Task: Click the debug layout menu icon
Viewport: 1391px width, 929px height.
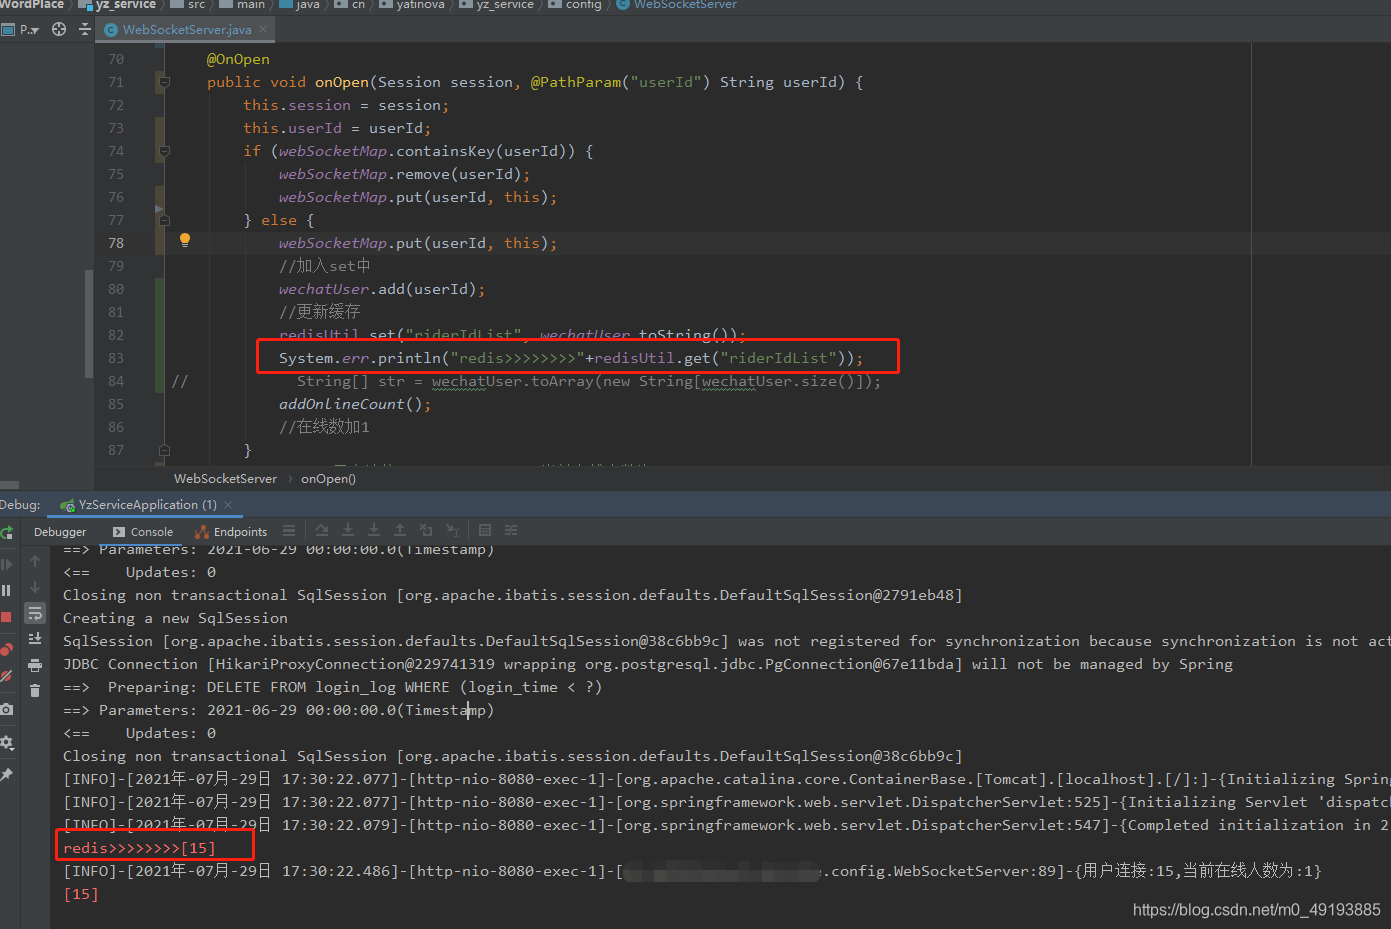Action: 289,530
